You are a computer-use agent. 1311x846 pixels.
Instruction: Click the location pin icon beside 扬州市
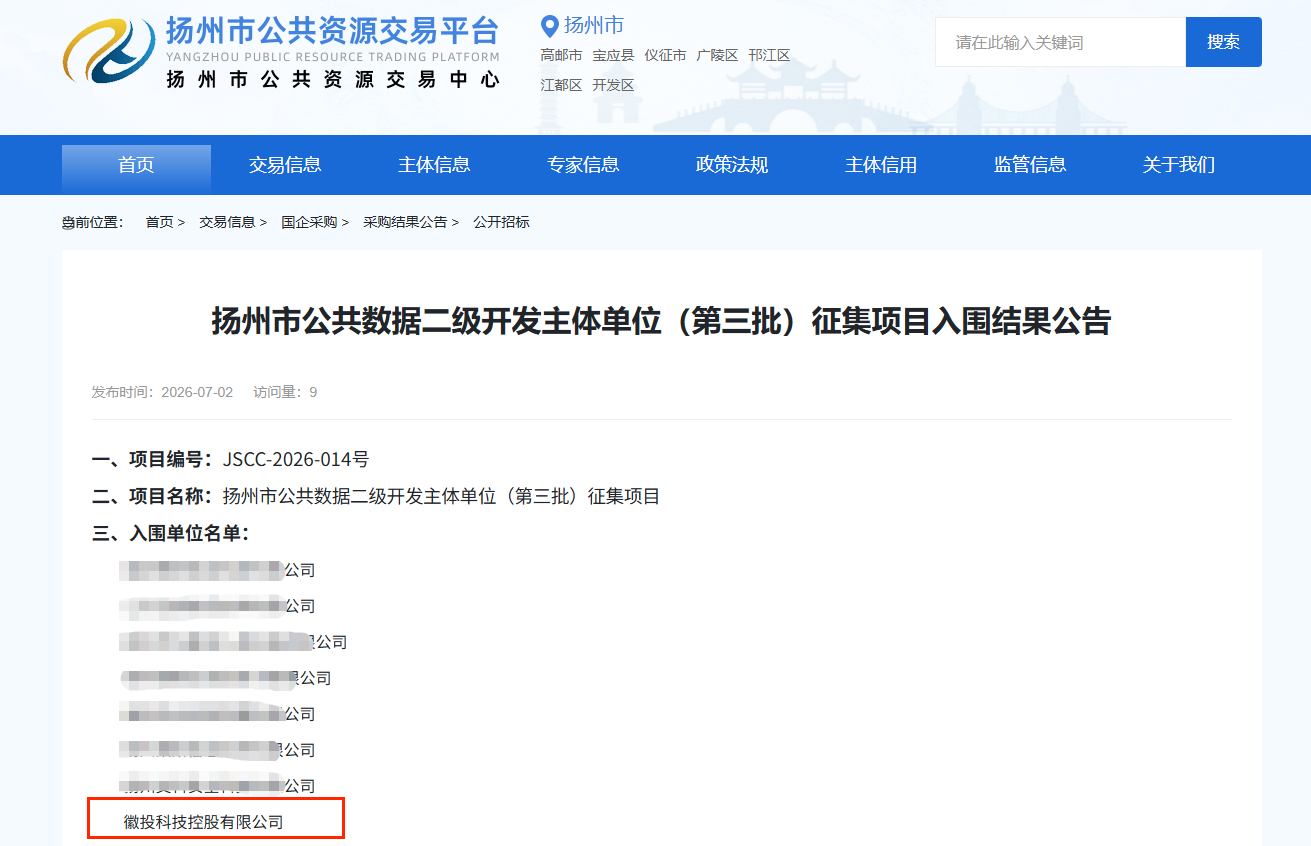click(549, 26)
